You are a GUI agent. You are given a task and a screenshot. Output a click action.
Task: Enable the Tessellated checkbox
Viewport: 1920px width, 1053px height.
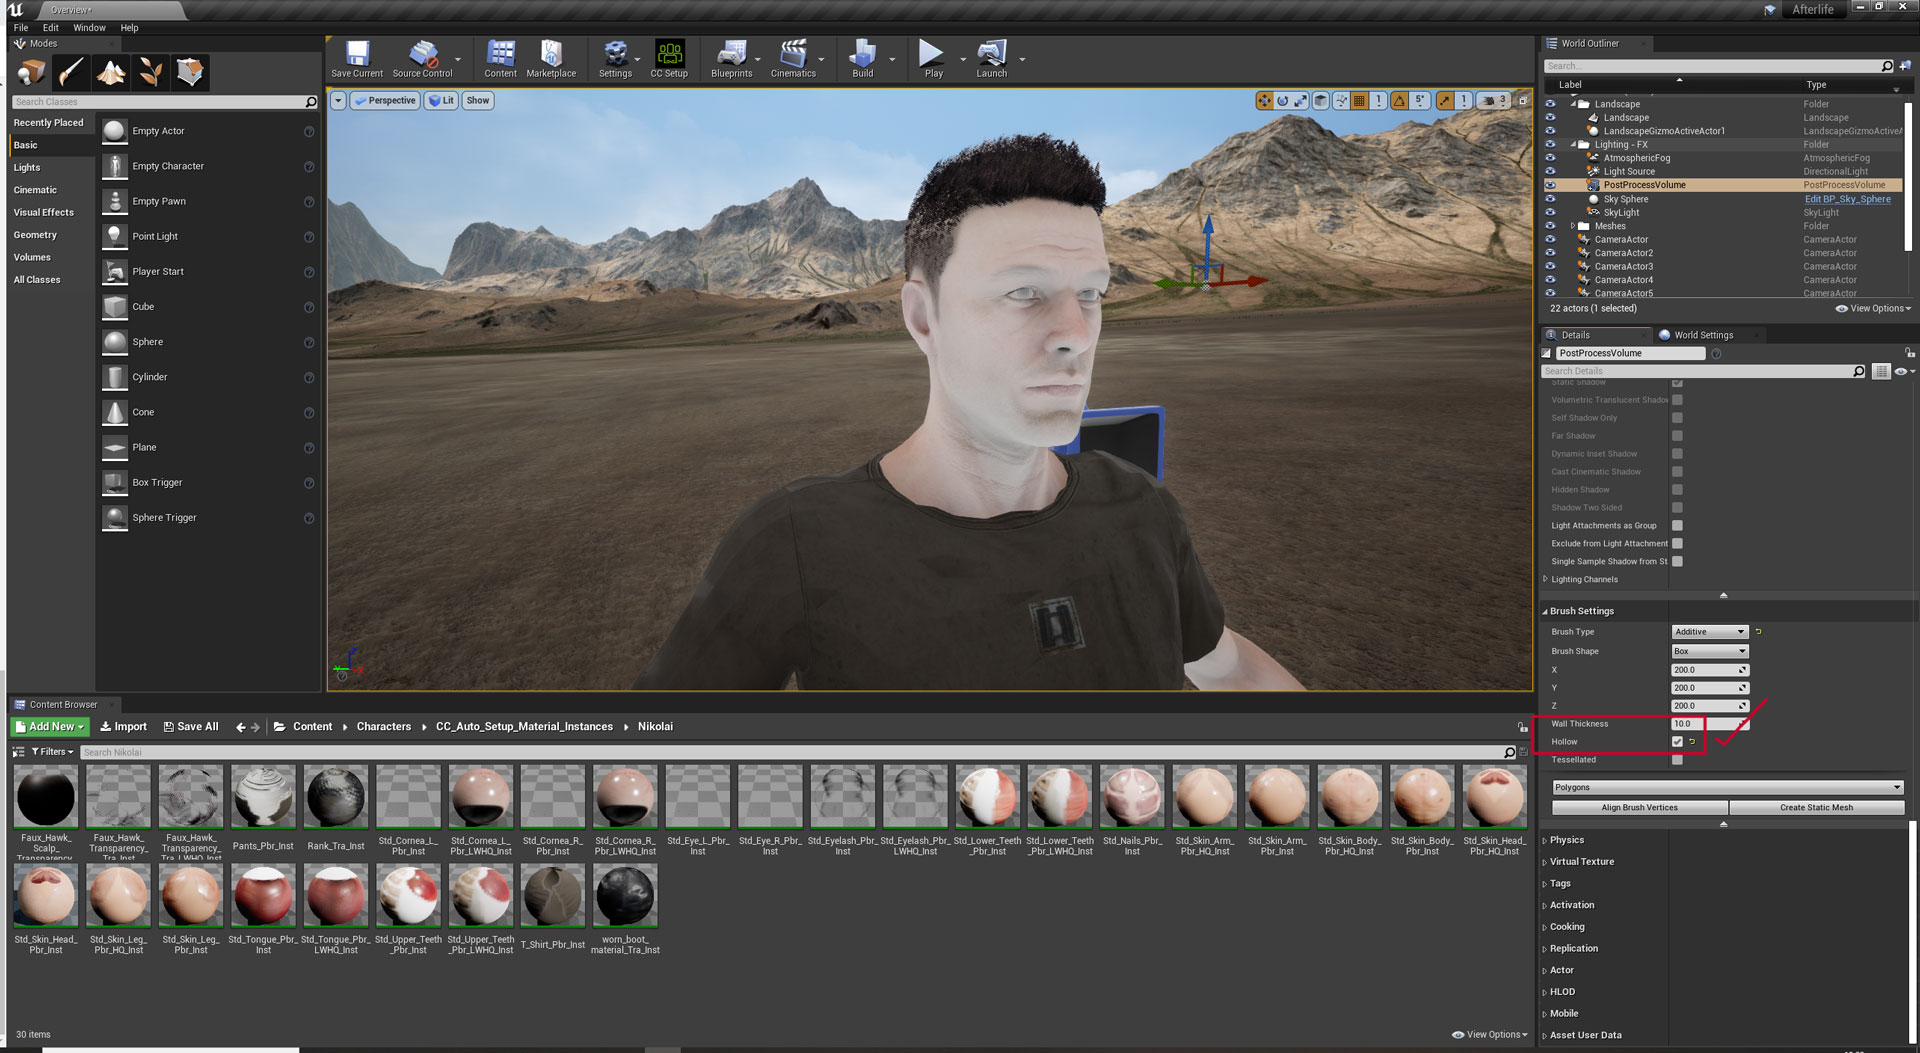1677,760
